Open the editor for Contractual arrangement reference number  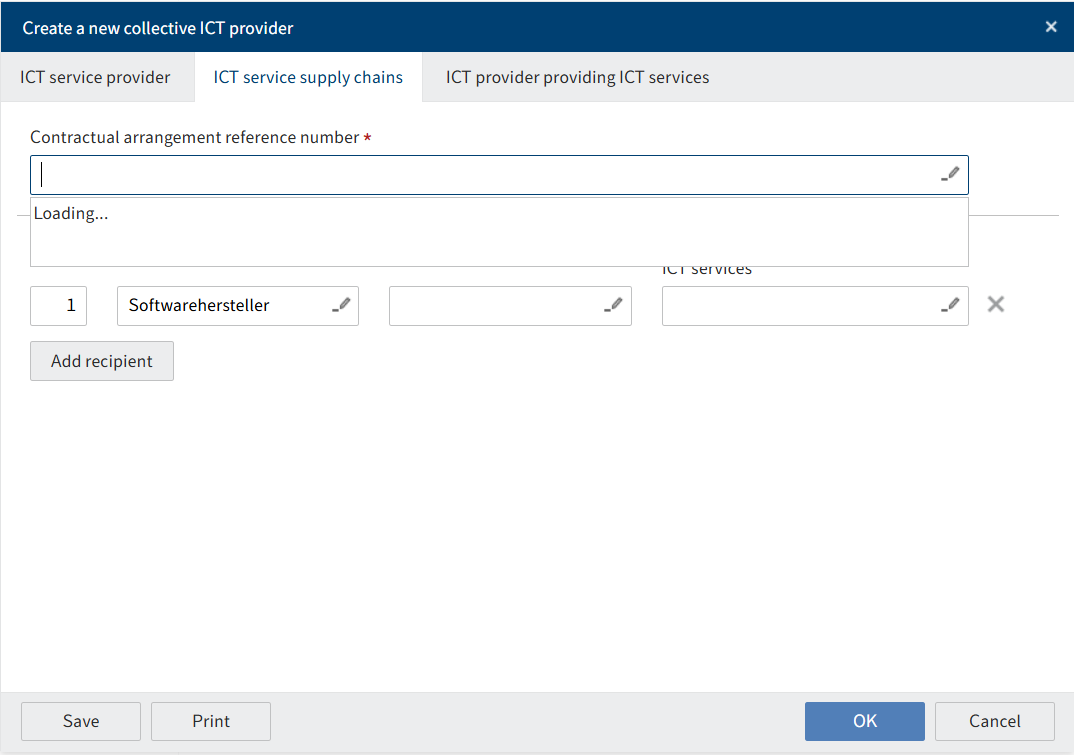[x=950, y=173]
